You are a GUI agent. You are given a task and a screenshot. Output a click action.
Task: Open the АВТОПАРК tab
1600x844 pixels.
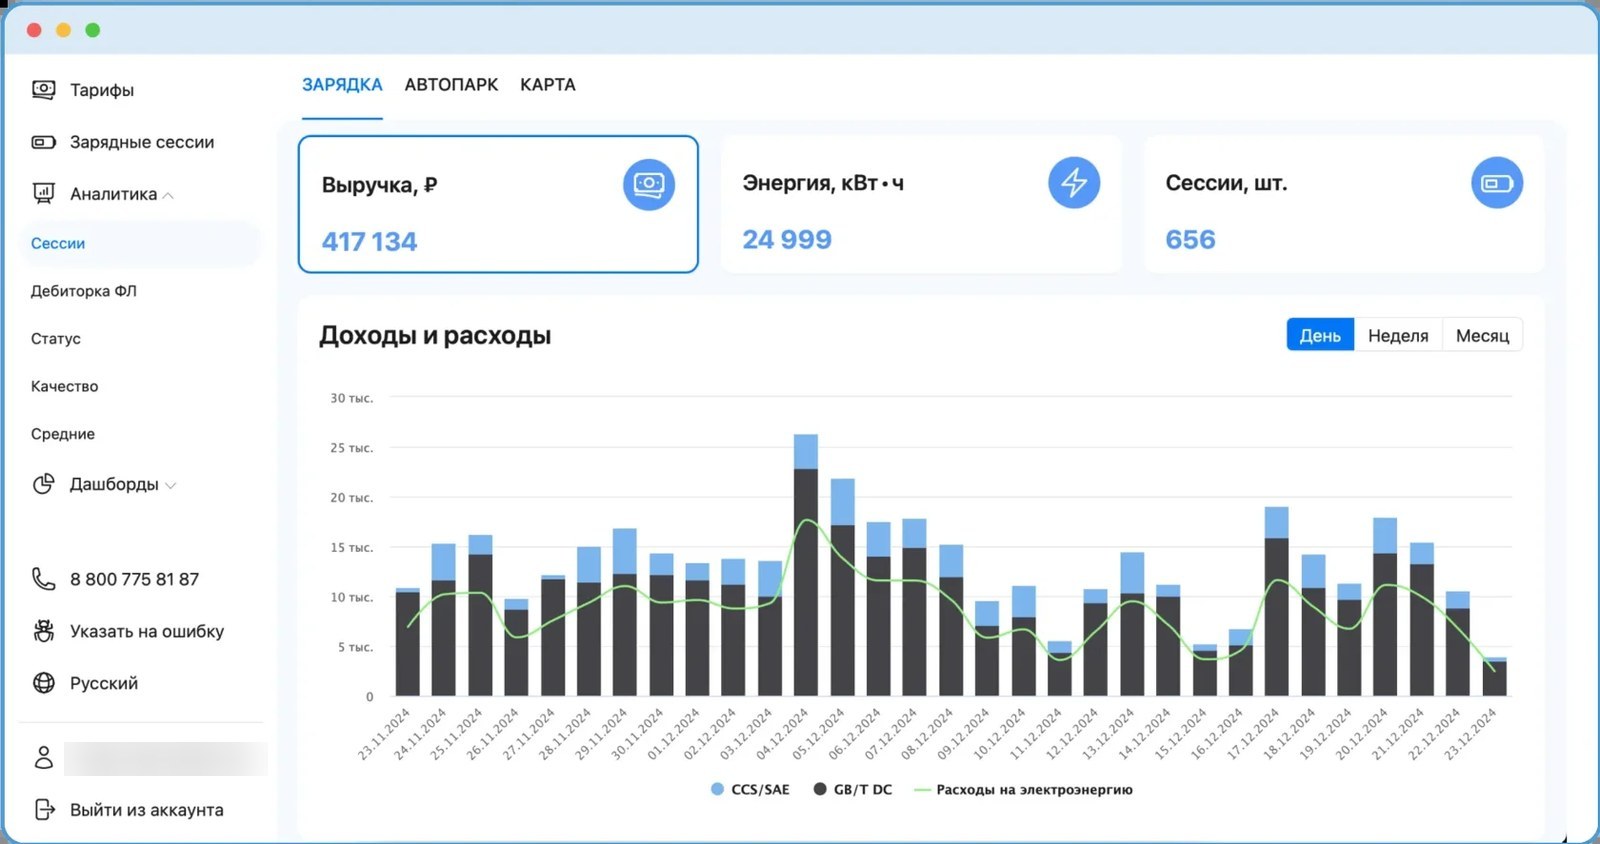pos(451,85)
